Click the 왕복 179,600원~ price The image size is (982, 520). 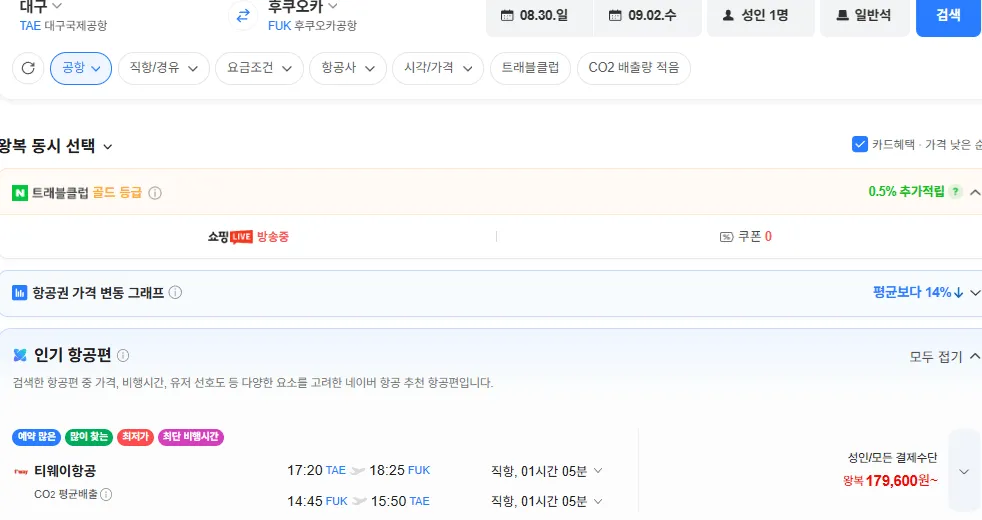point(890,481)
